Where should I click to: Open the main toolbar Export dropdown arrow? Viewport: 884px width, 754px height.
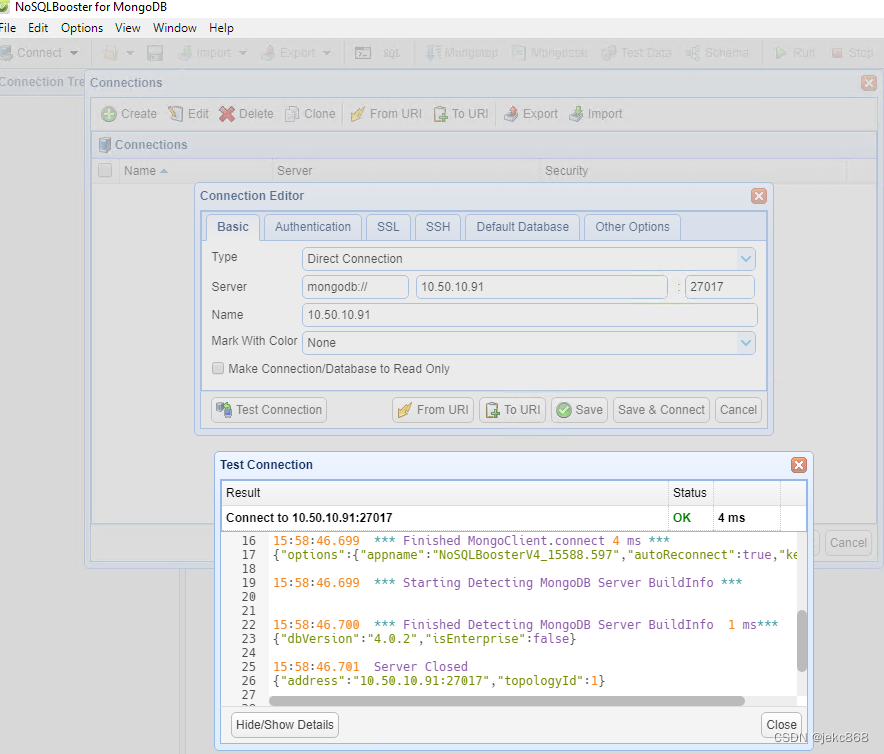click(327, 53)
